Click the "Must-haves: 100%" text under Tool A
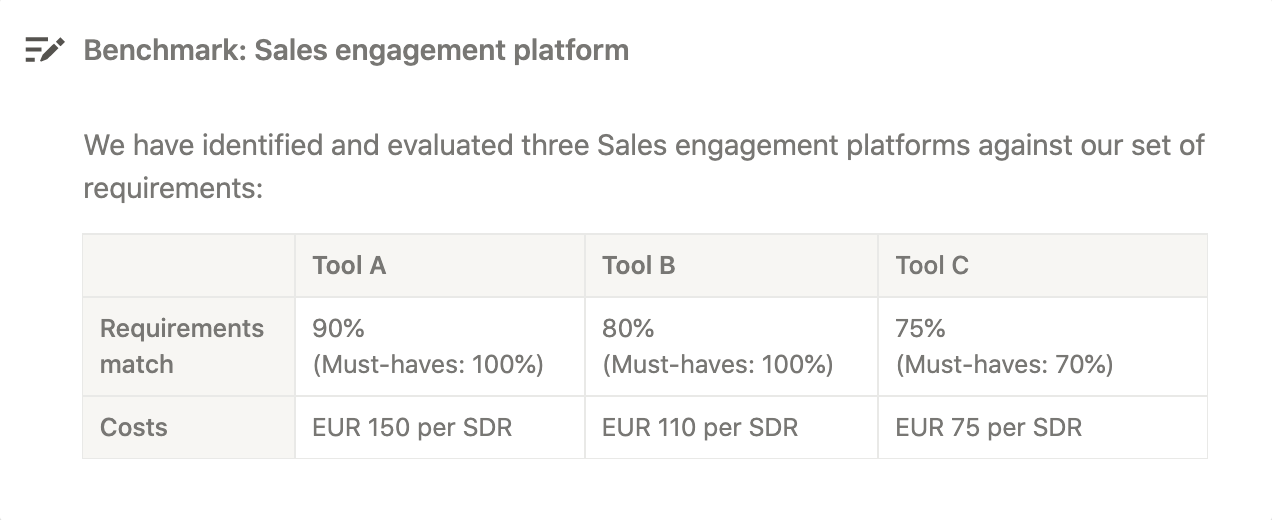This screenshot has height=520, width=1272. (428, 364)
